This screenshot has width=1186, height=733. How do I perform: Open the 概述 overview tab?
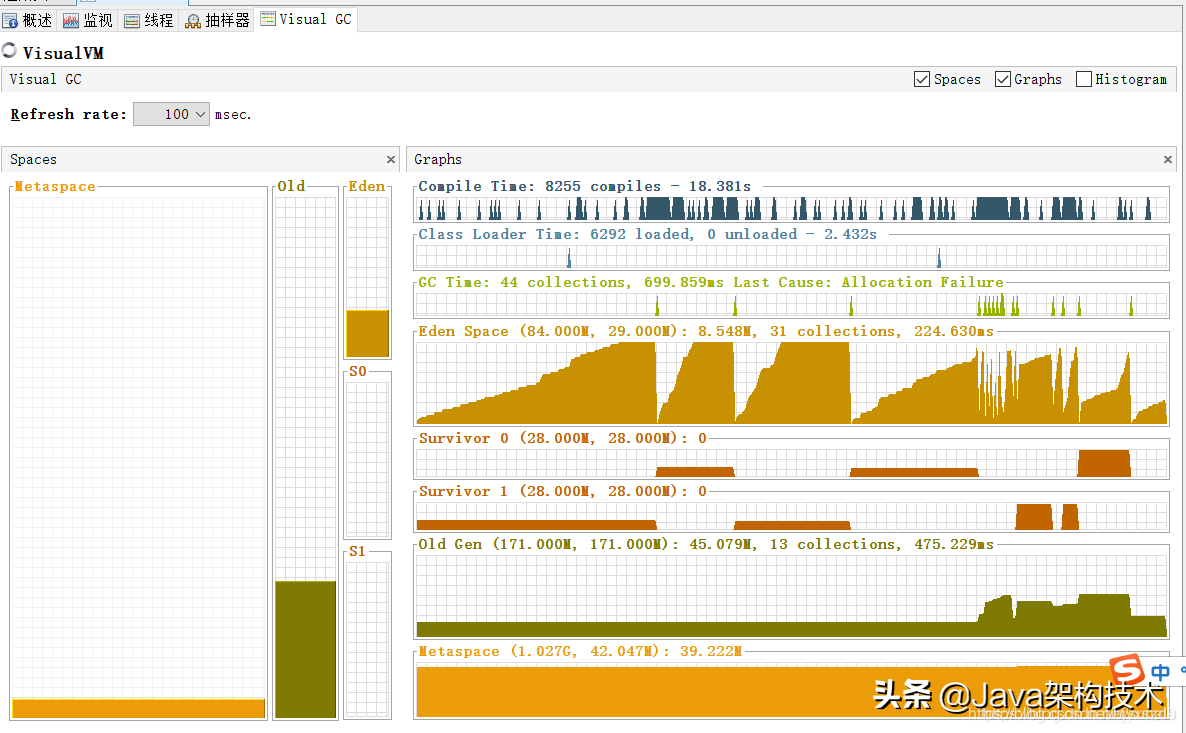28,20
